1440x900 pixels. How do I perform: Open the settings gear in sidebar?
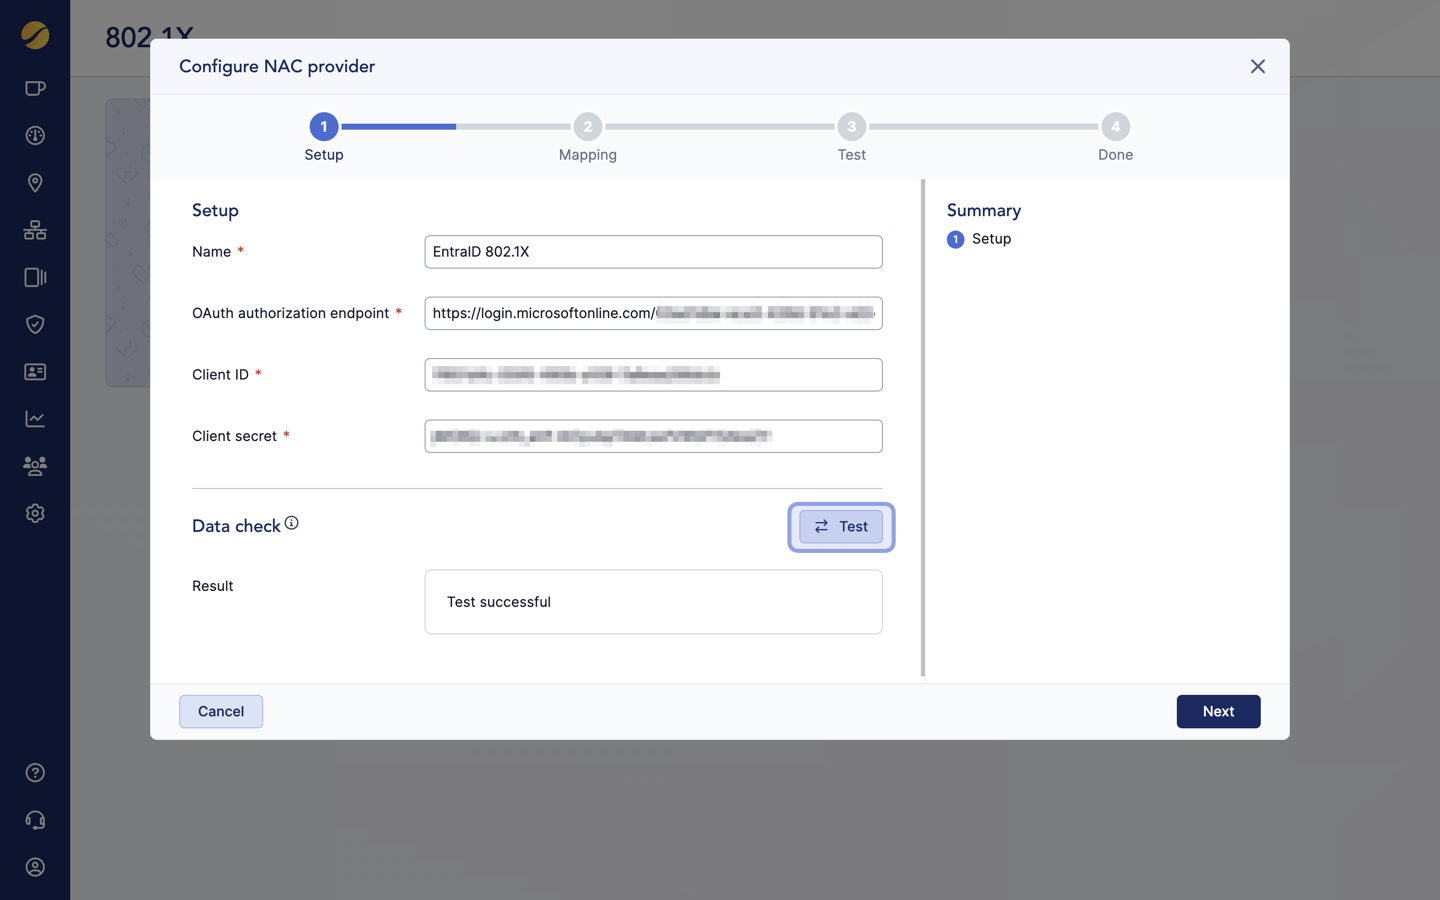(35, 513)
